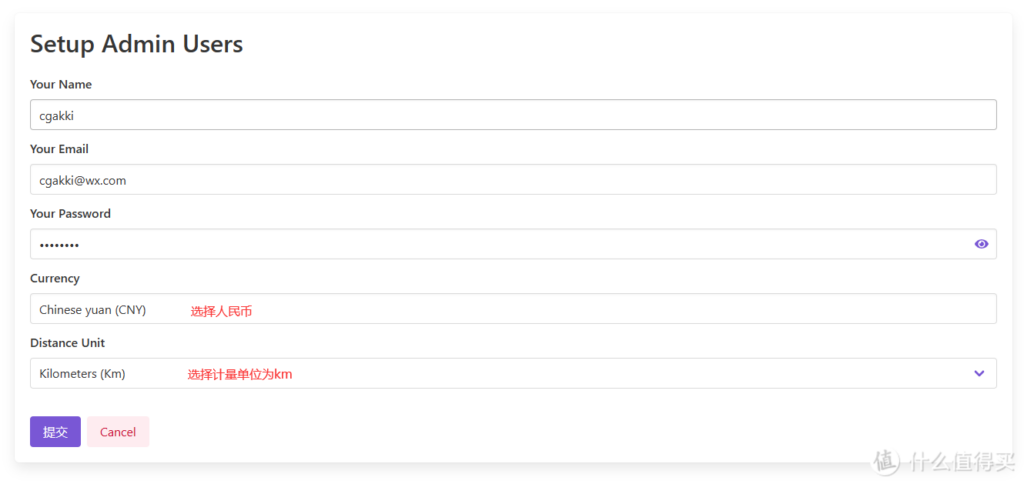Click the "Your Name" field label
The width and height of the screenshot is (1024, 484).
tap(61, 85)
